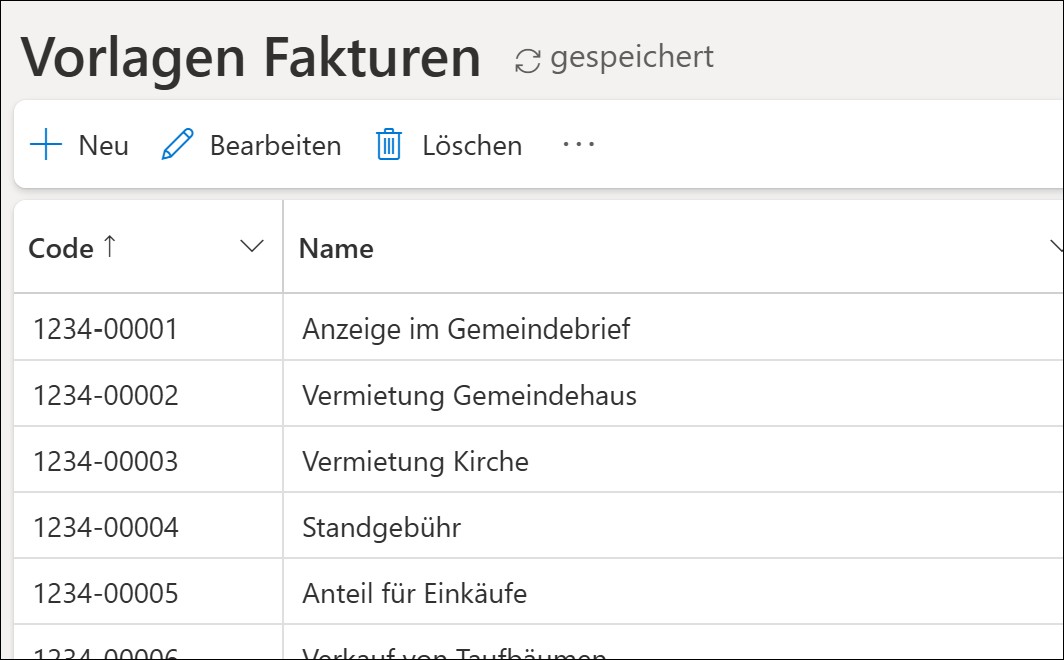Select the row with code 1234-00005

click(105, 593)
